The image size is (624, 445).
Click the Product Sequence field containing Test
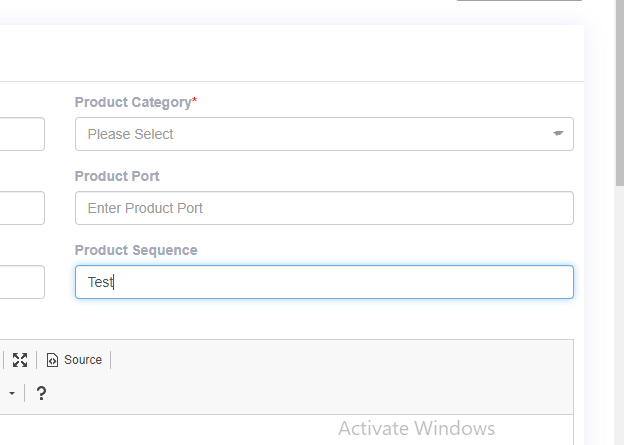point(324,282)
